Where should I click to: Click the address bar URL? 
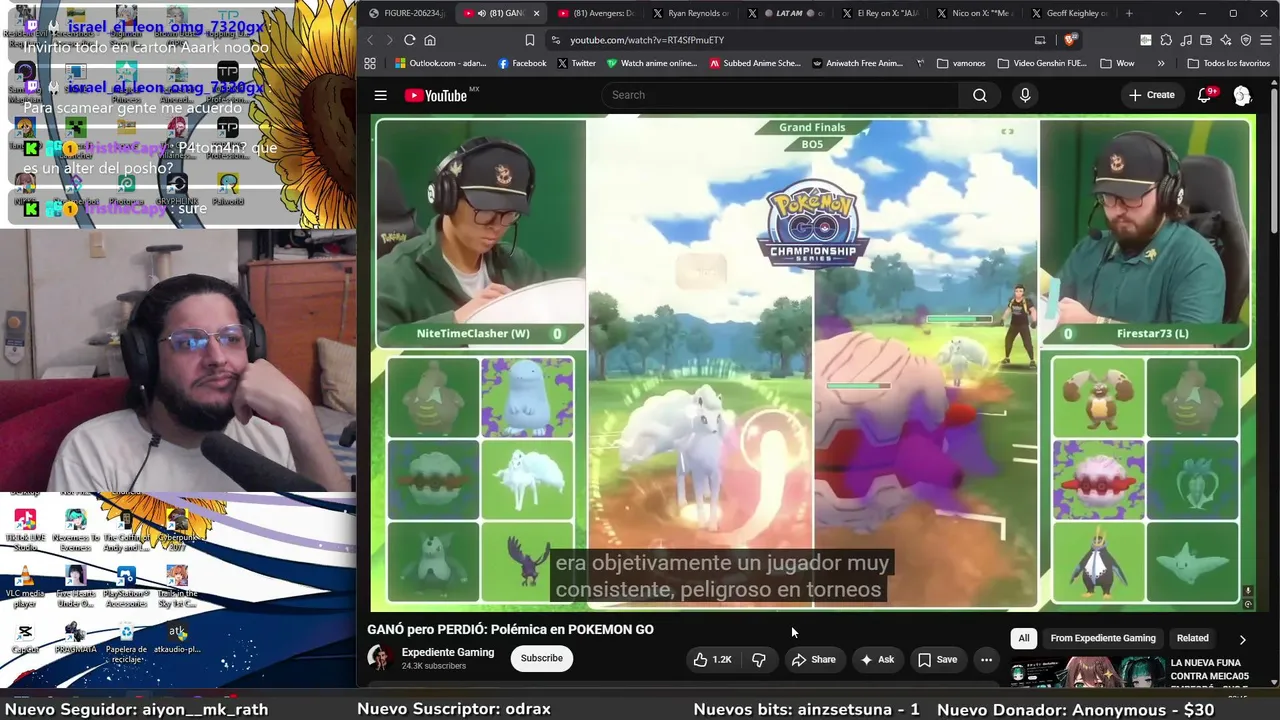(x=647, y=40)
